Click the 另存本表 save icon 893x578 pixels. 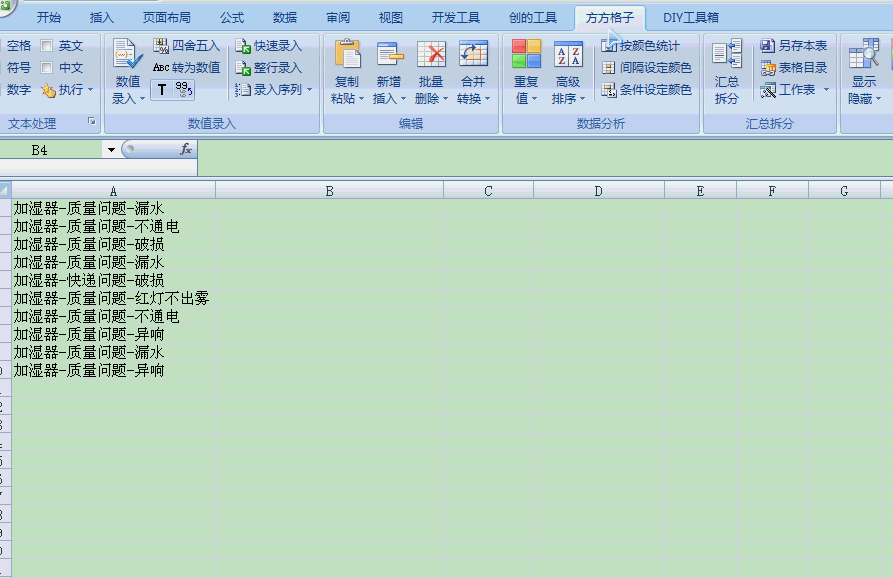tap(767, 46)
